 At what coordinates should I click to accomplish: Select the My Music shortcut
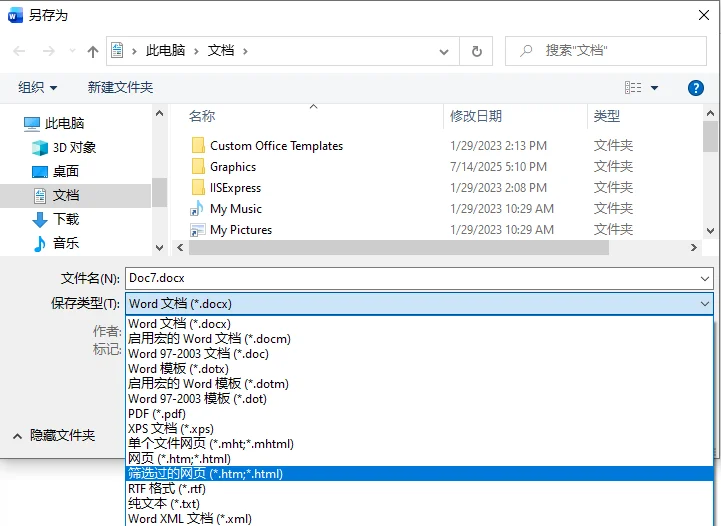(235, 209)
